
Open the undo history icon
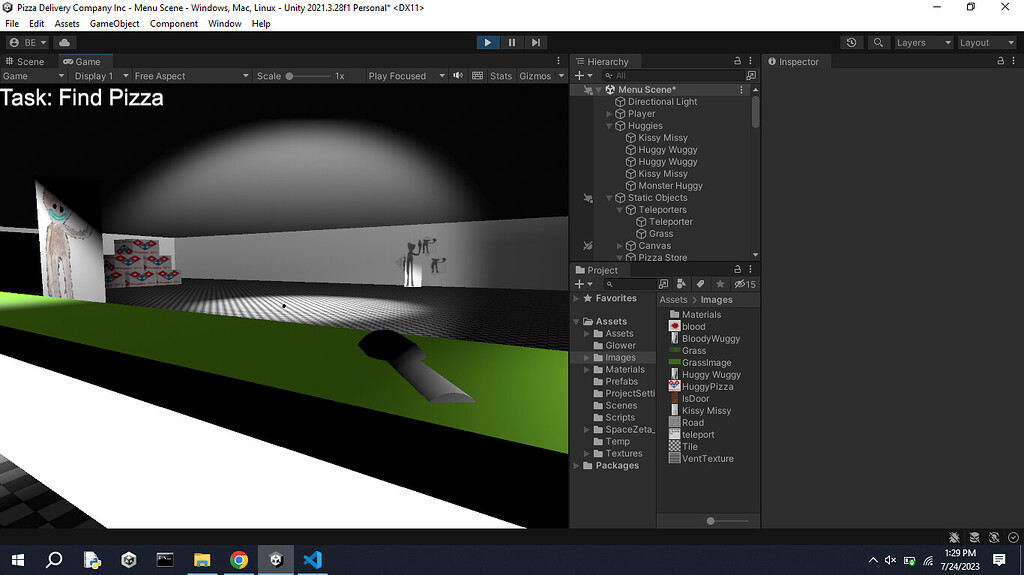pos(851,42)
